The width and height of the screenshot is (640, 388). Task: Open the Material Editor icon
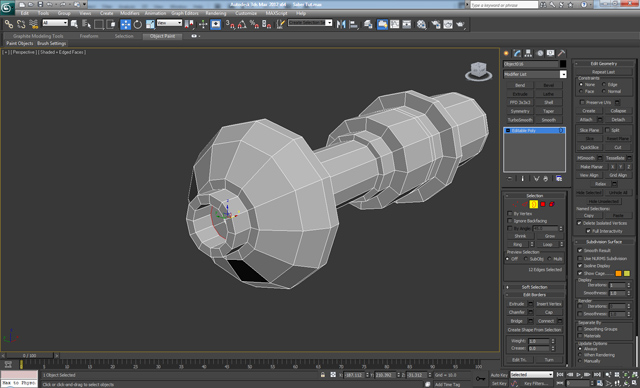(x=421, y=24)
